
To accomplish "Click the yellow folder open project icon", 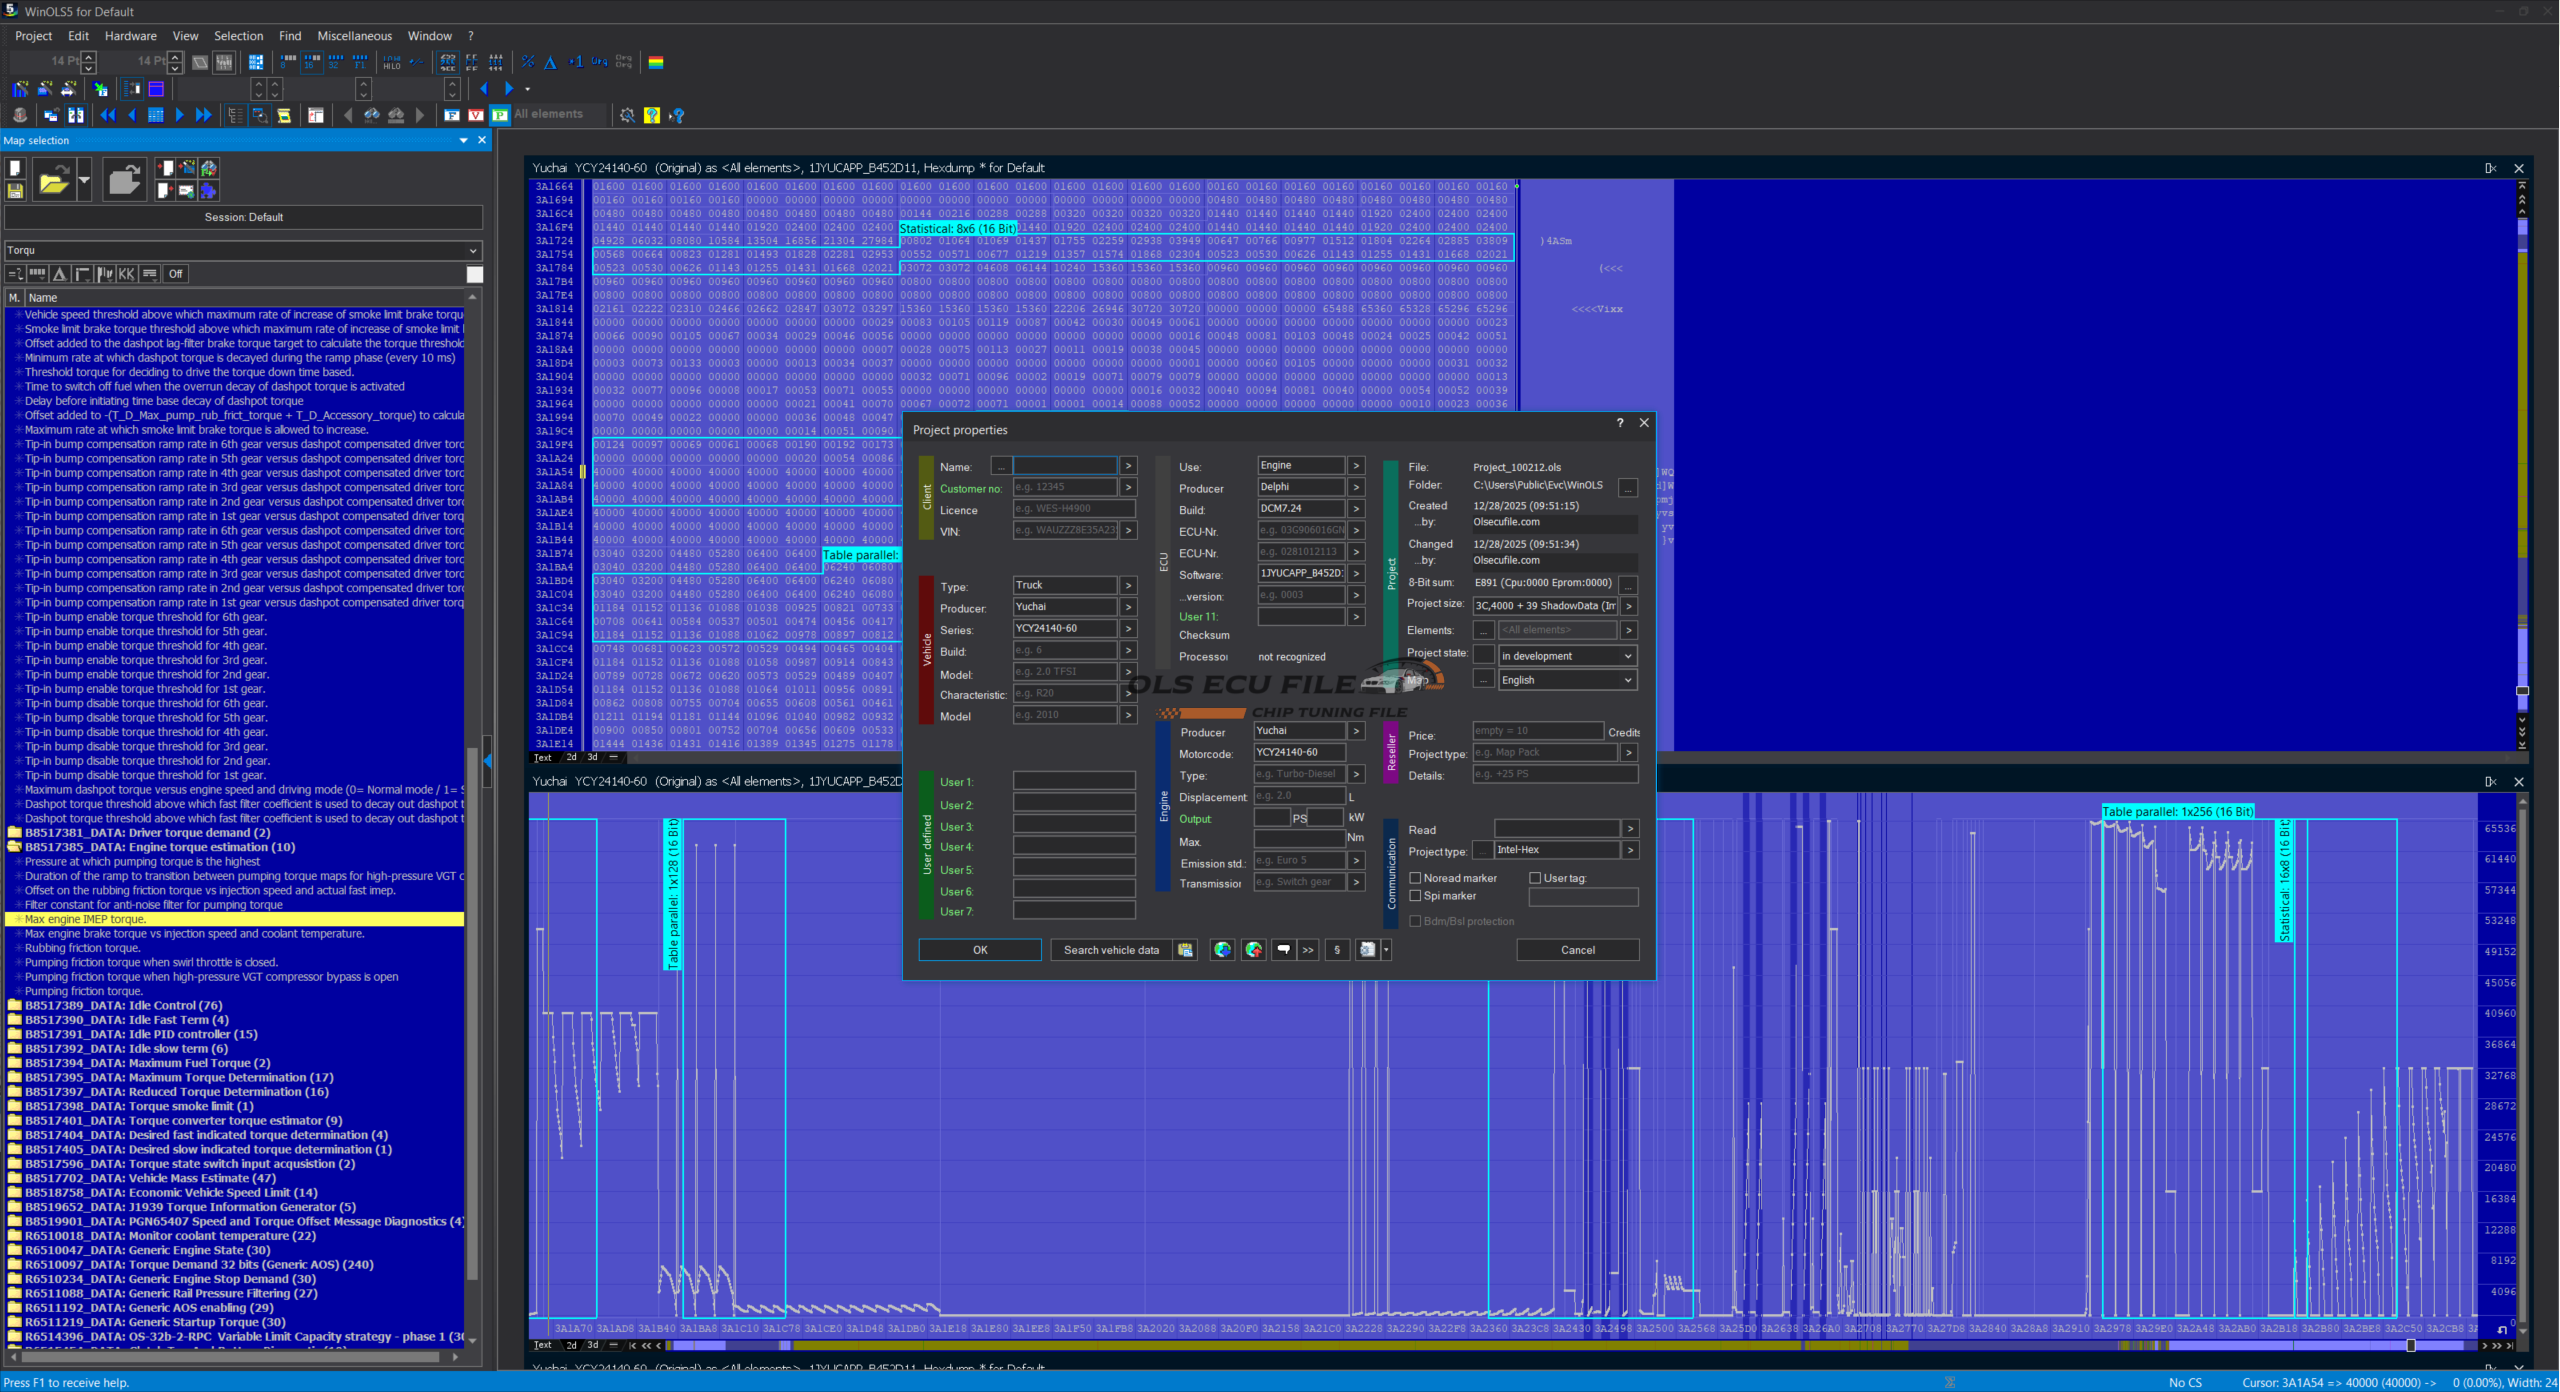I will [54, 181].
